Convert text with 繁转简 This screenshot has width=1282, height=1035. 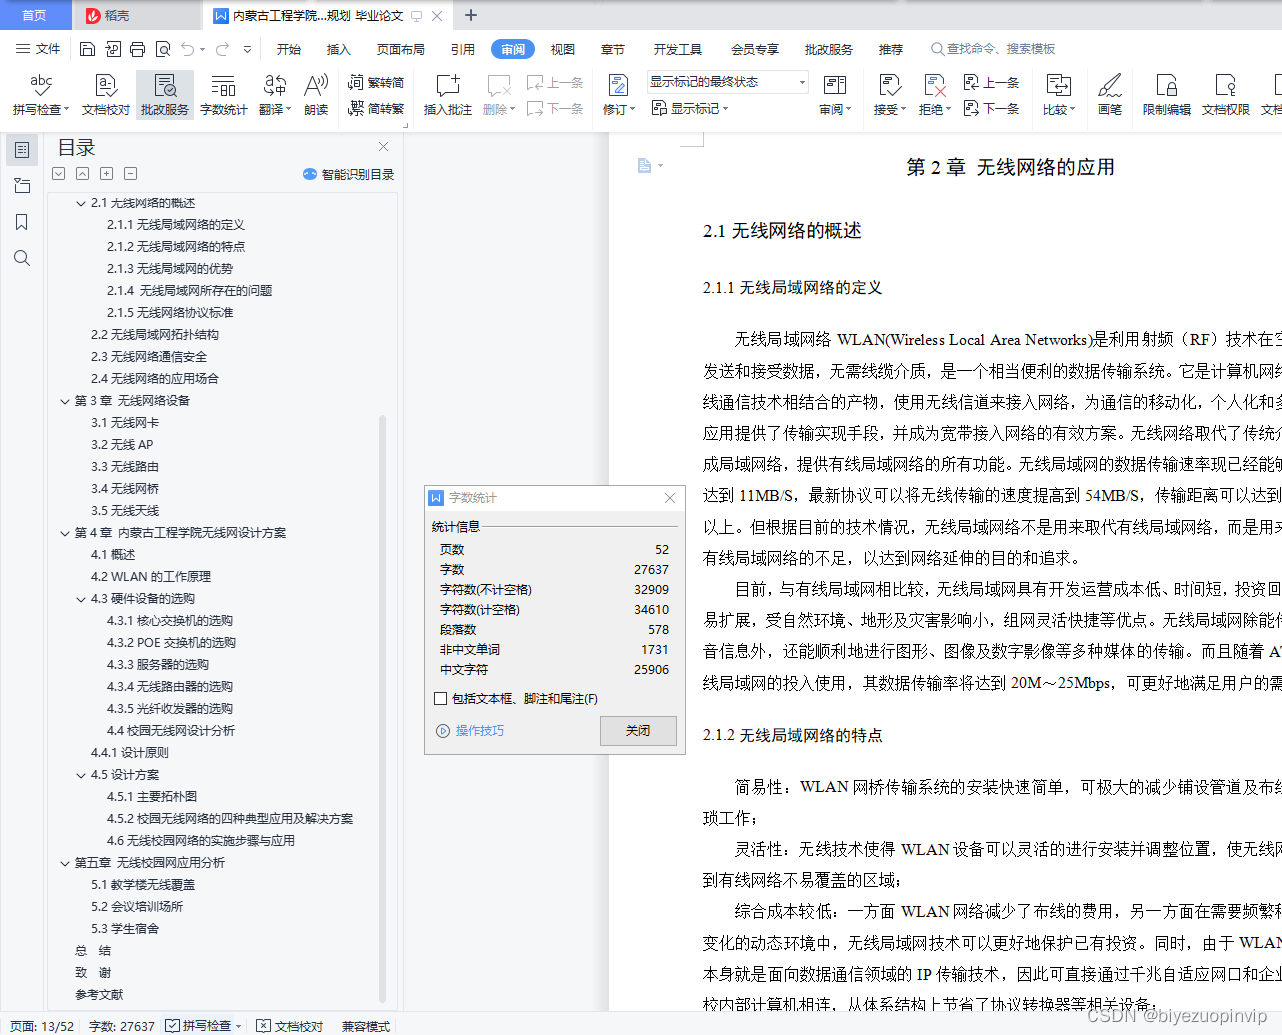(376, 83)
